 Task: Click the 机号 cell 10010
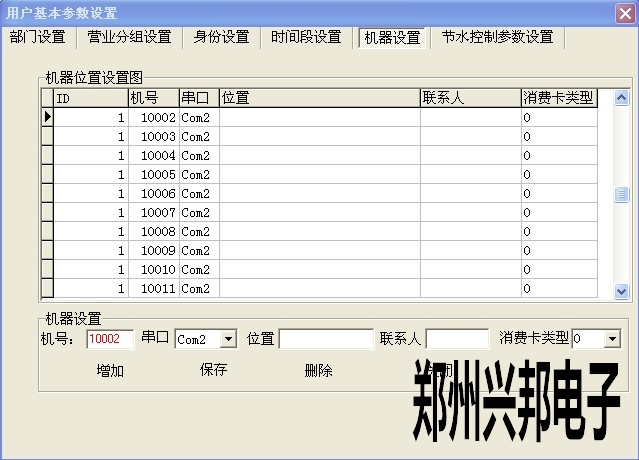pyautogui.click(x=154, y=270)
